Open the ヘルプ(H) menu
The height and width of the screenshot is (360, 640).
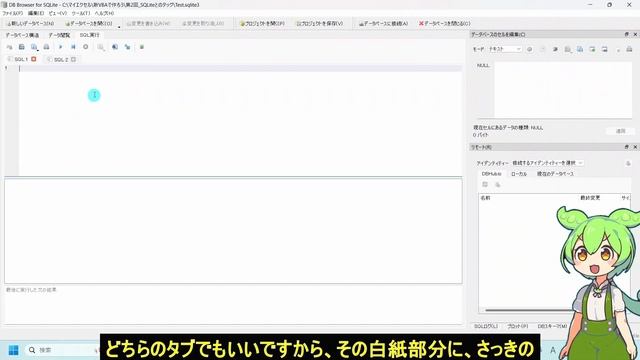pyautogui.click(x=104, y=13)
